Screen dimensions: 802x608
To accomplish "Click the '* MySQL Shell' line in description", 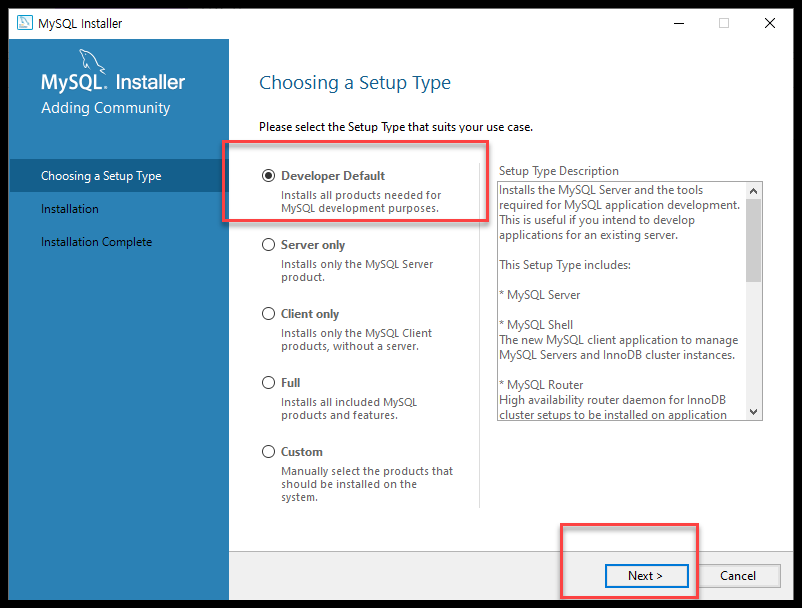I will 536,325.
